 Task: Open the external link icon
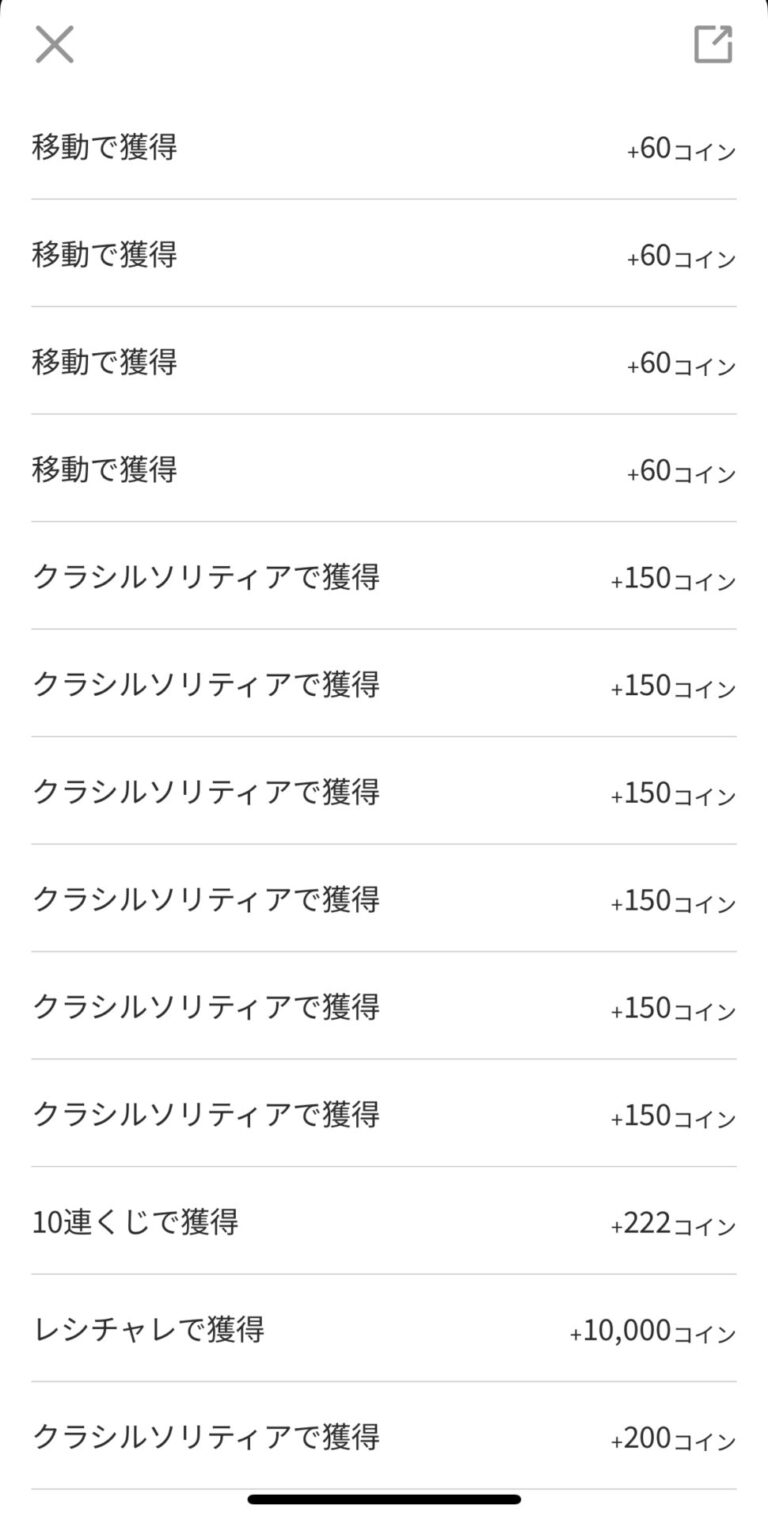(x=713, y=45)
